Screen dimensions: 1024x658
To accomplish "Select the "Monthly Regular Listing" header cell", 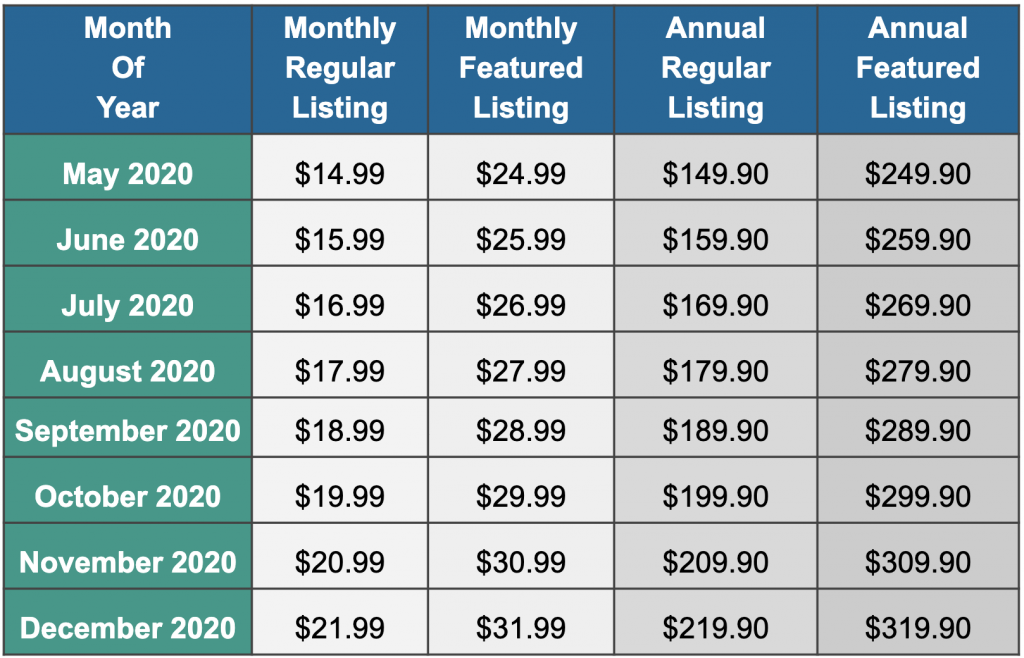I will click(x=340, y=68).
